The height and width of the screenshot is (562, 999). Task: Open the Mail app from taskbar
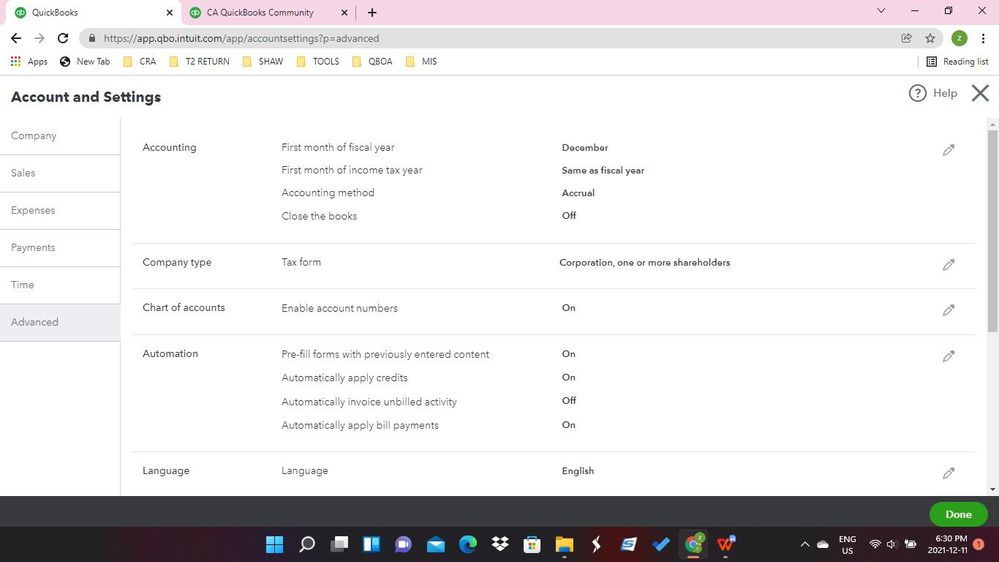[x=436, y=544]
